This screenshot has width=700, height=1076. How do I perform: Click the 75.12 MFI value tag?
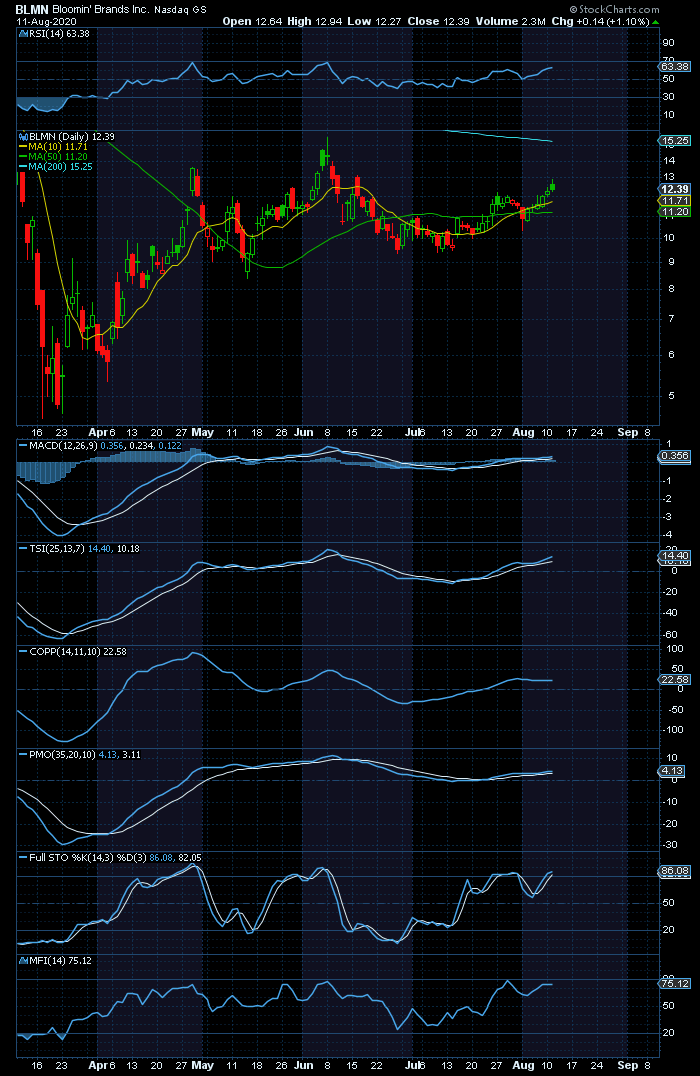[x=675, y=983]
